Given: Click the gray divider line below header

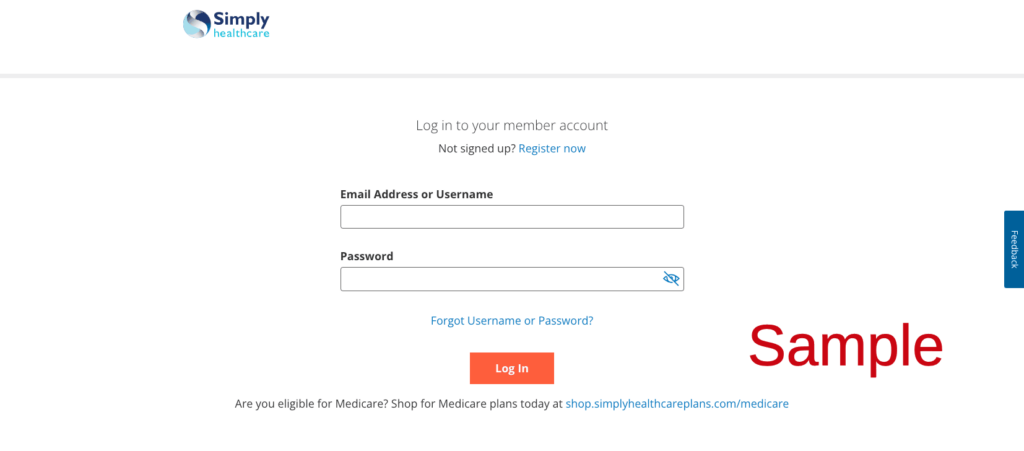Looking at the screenshot, I should click(x=511, y=76).
